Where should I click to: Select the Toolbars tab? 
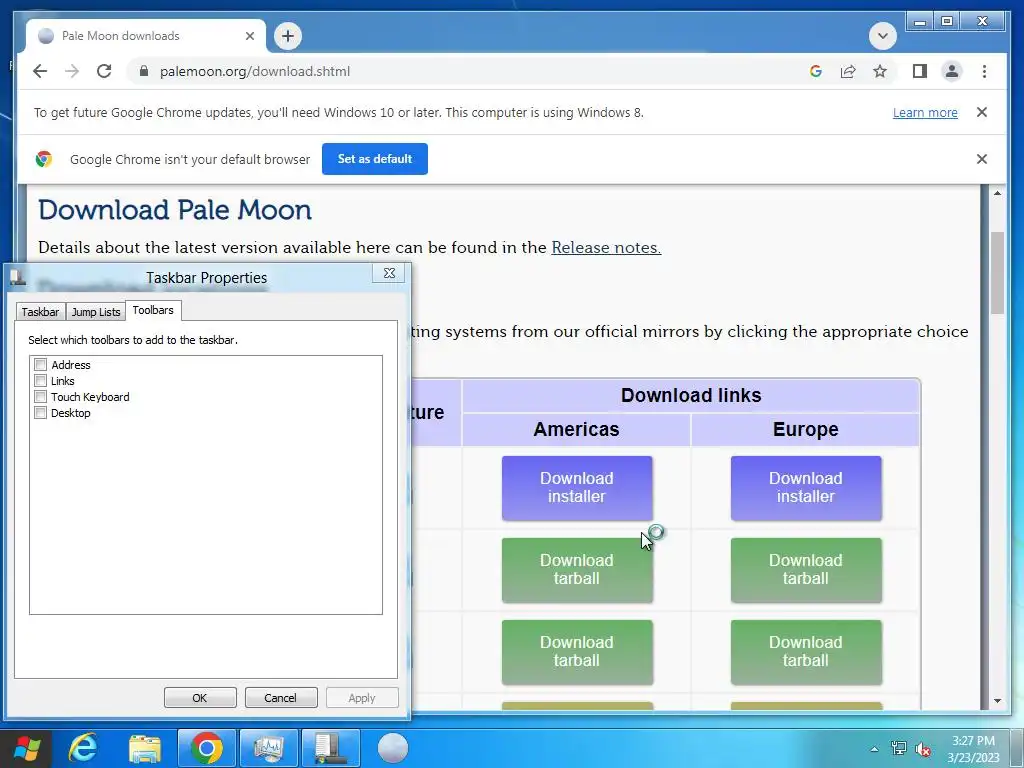click(153, 310)
